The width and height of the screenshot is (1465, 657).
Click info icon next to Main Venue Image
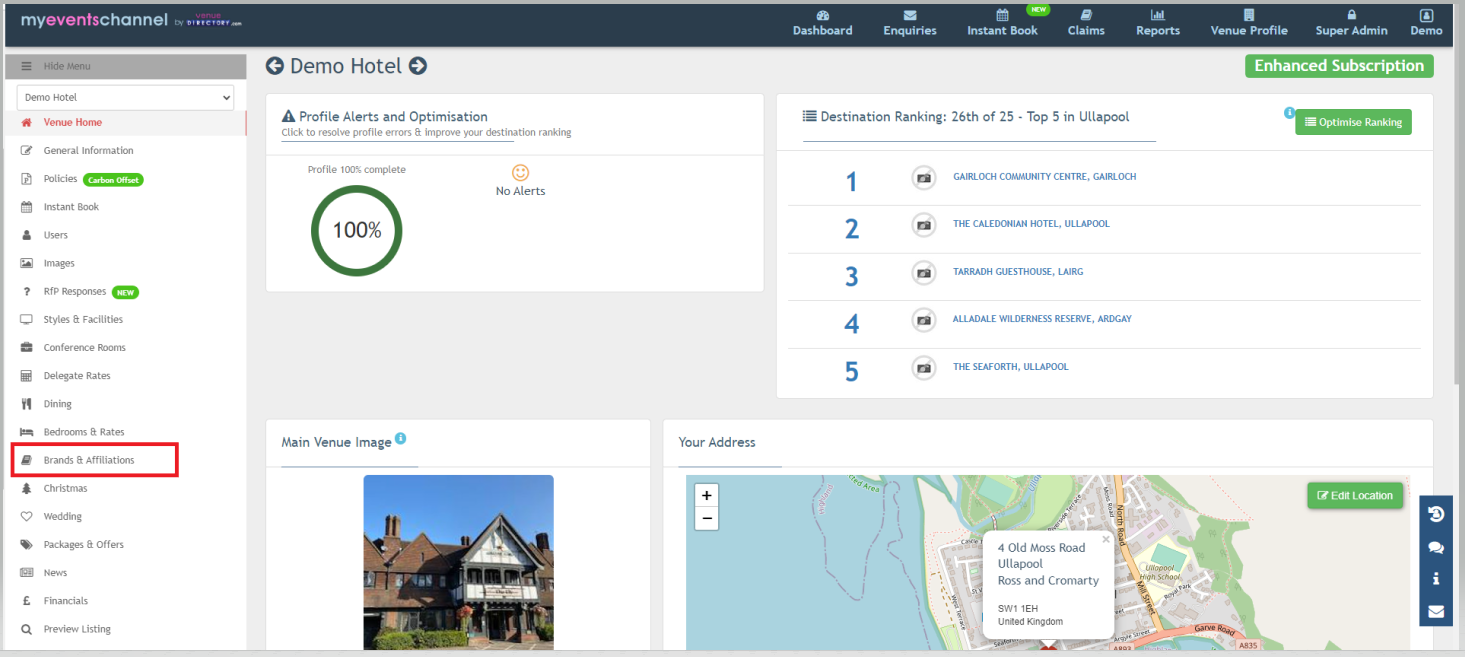click(x=401, y=438)
